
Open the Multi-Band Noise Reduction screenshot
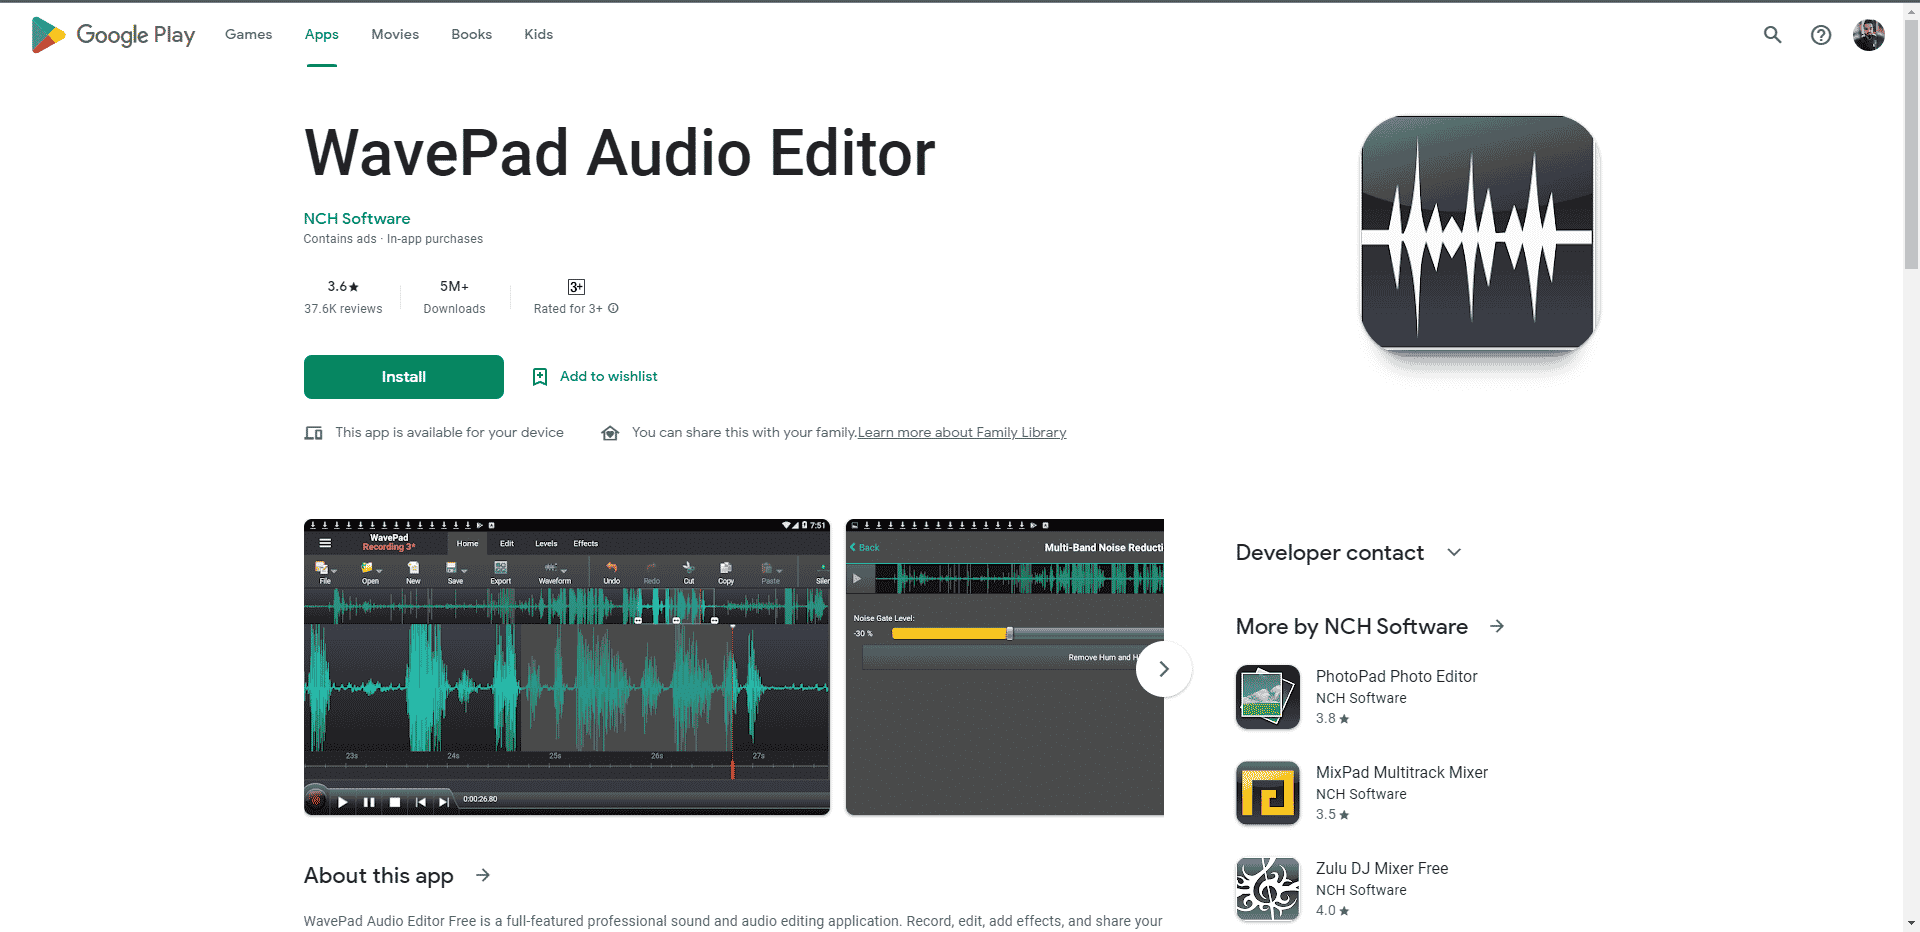point(1005,667)
